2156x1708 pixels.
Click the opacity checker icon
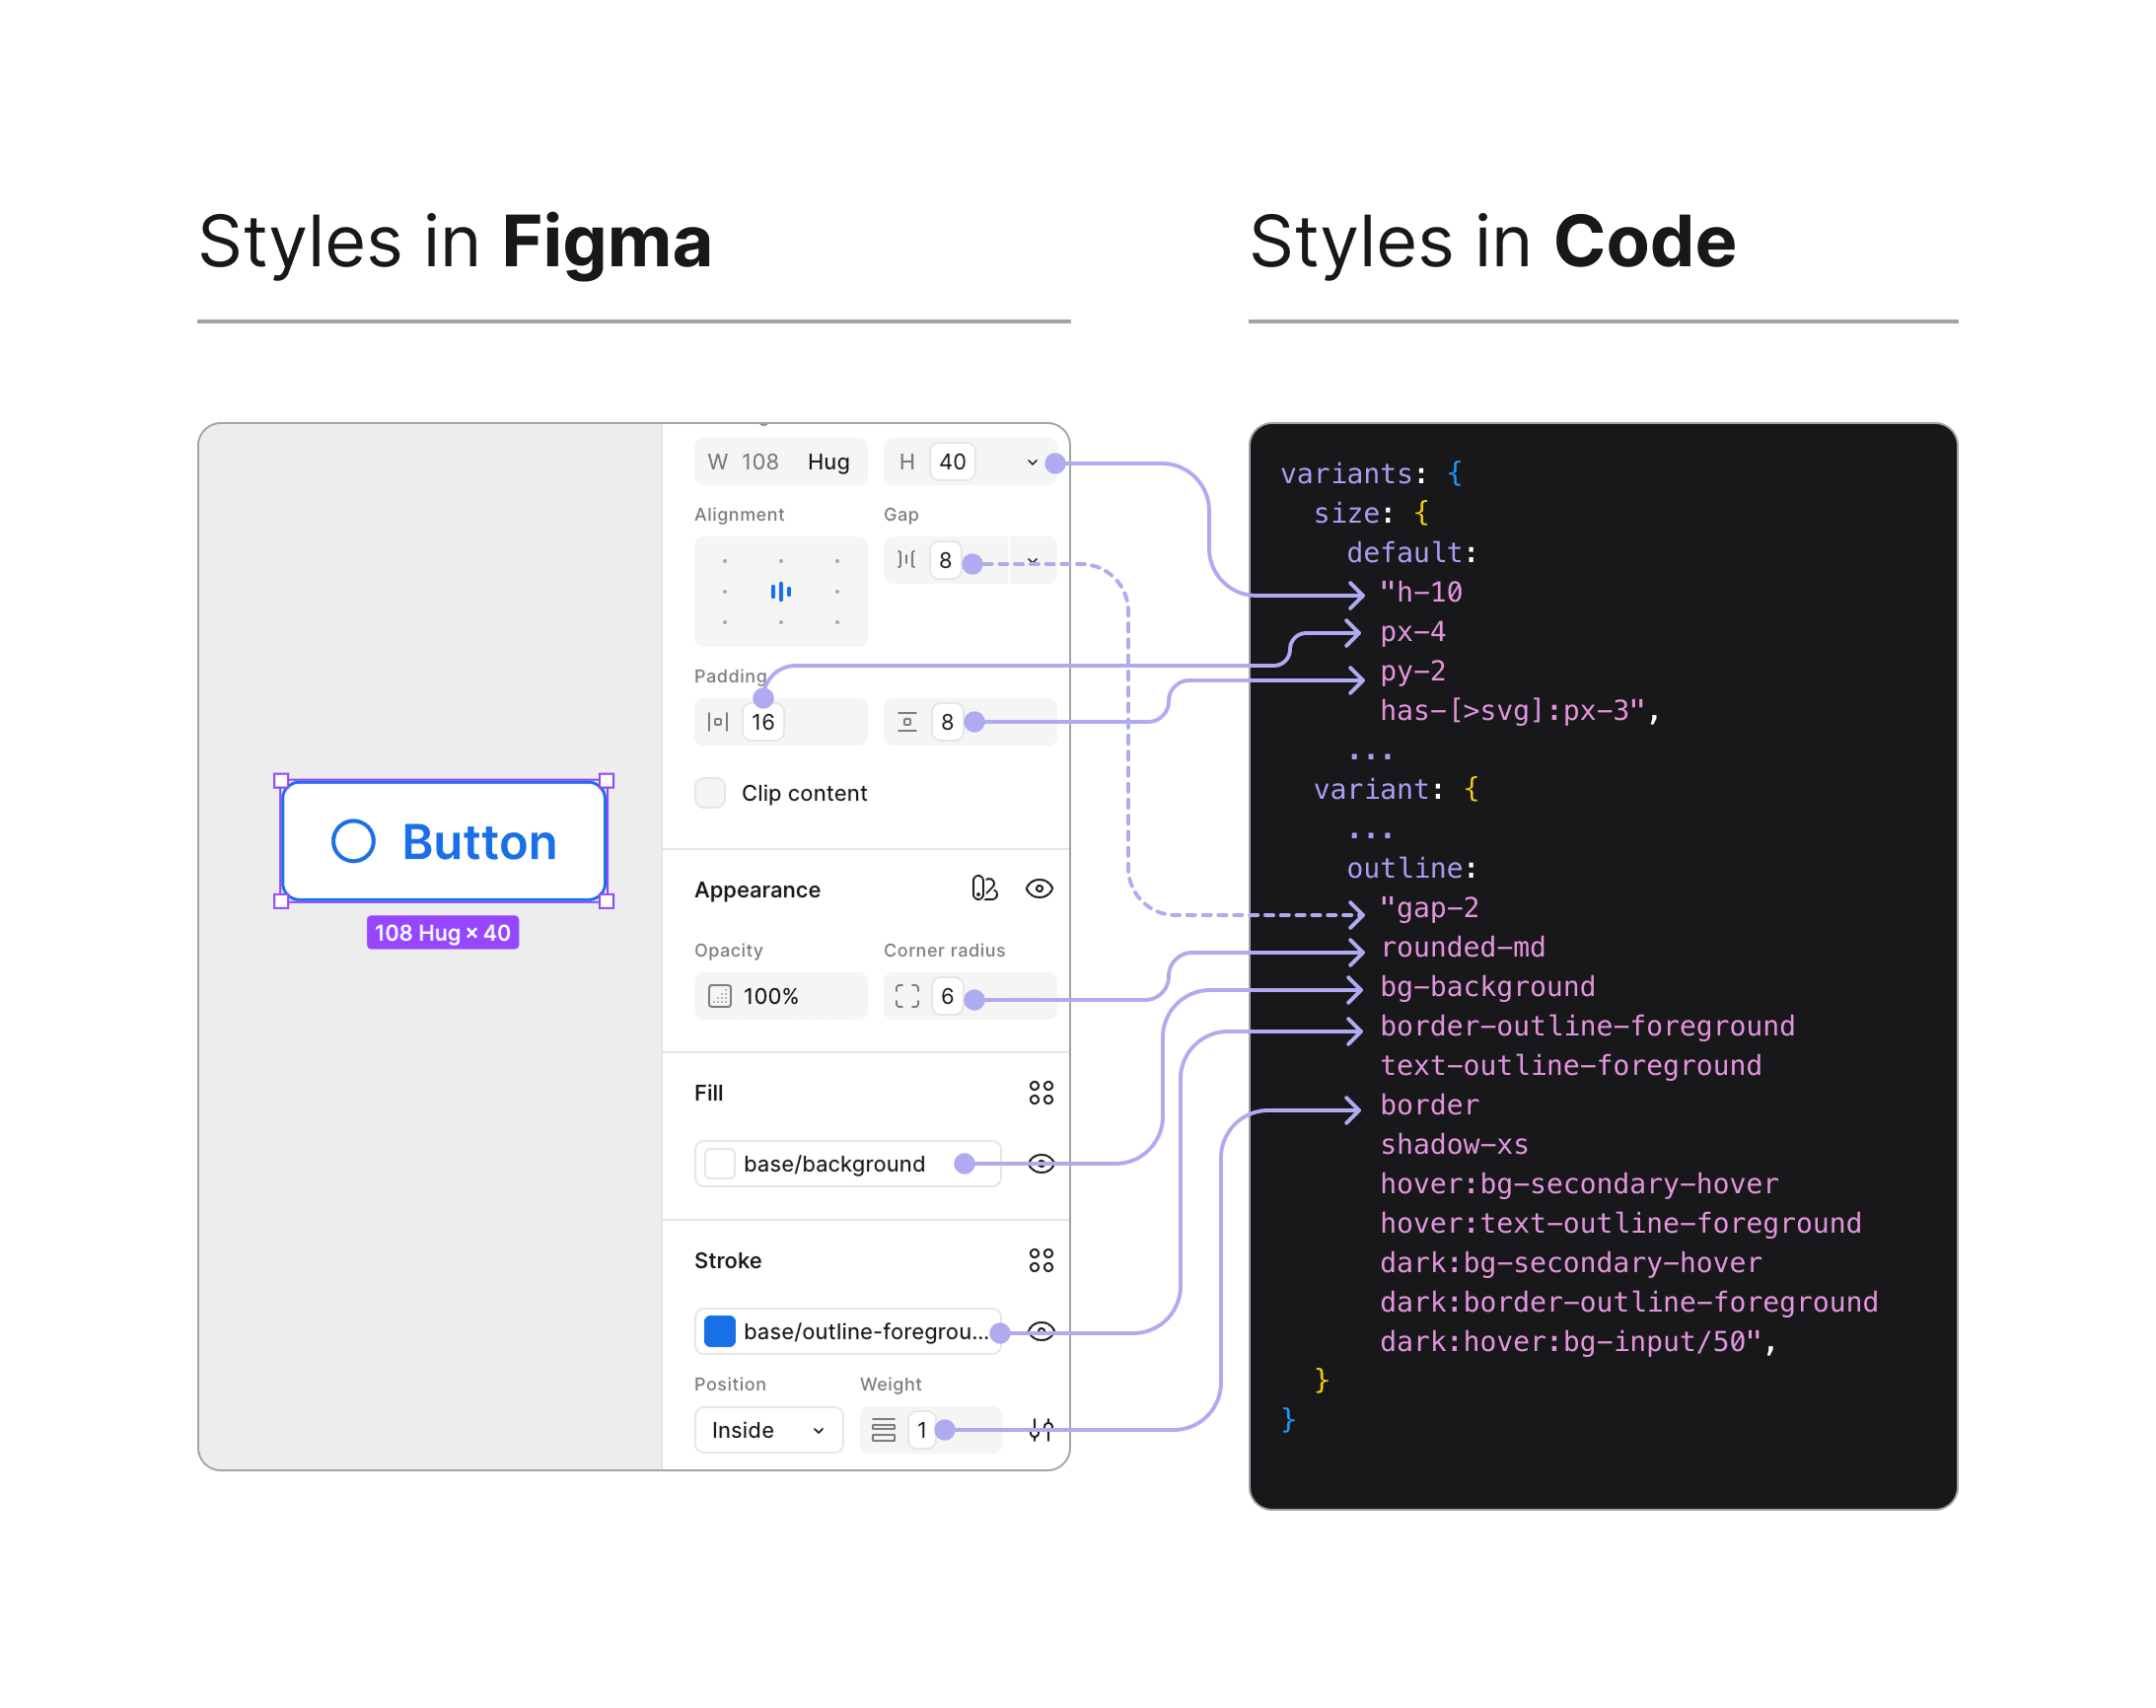(720, 996)
